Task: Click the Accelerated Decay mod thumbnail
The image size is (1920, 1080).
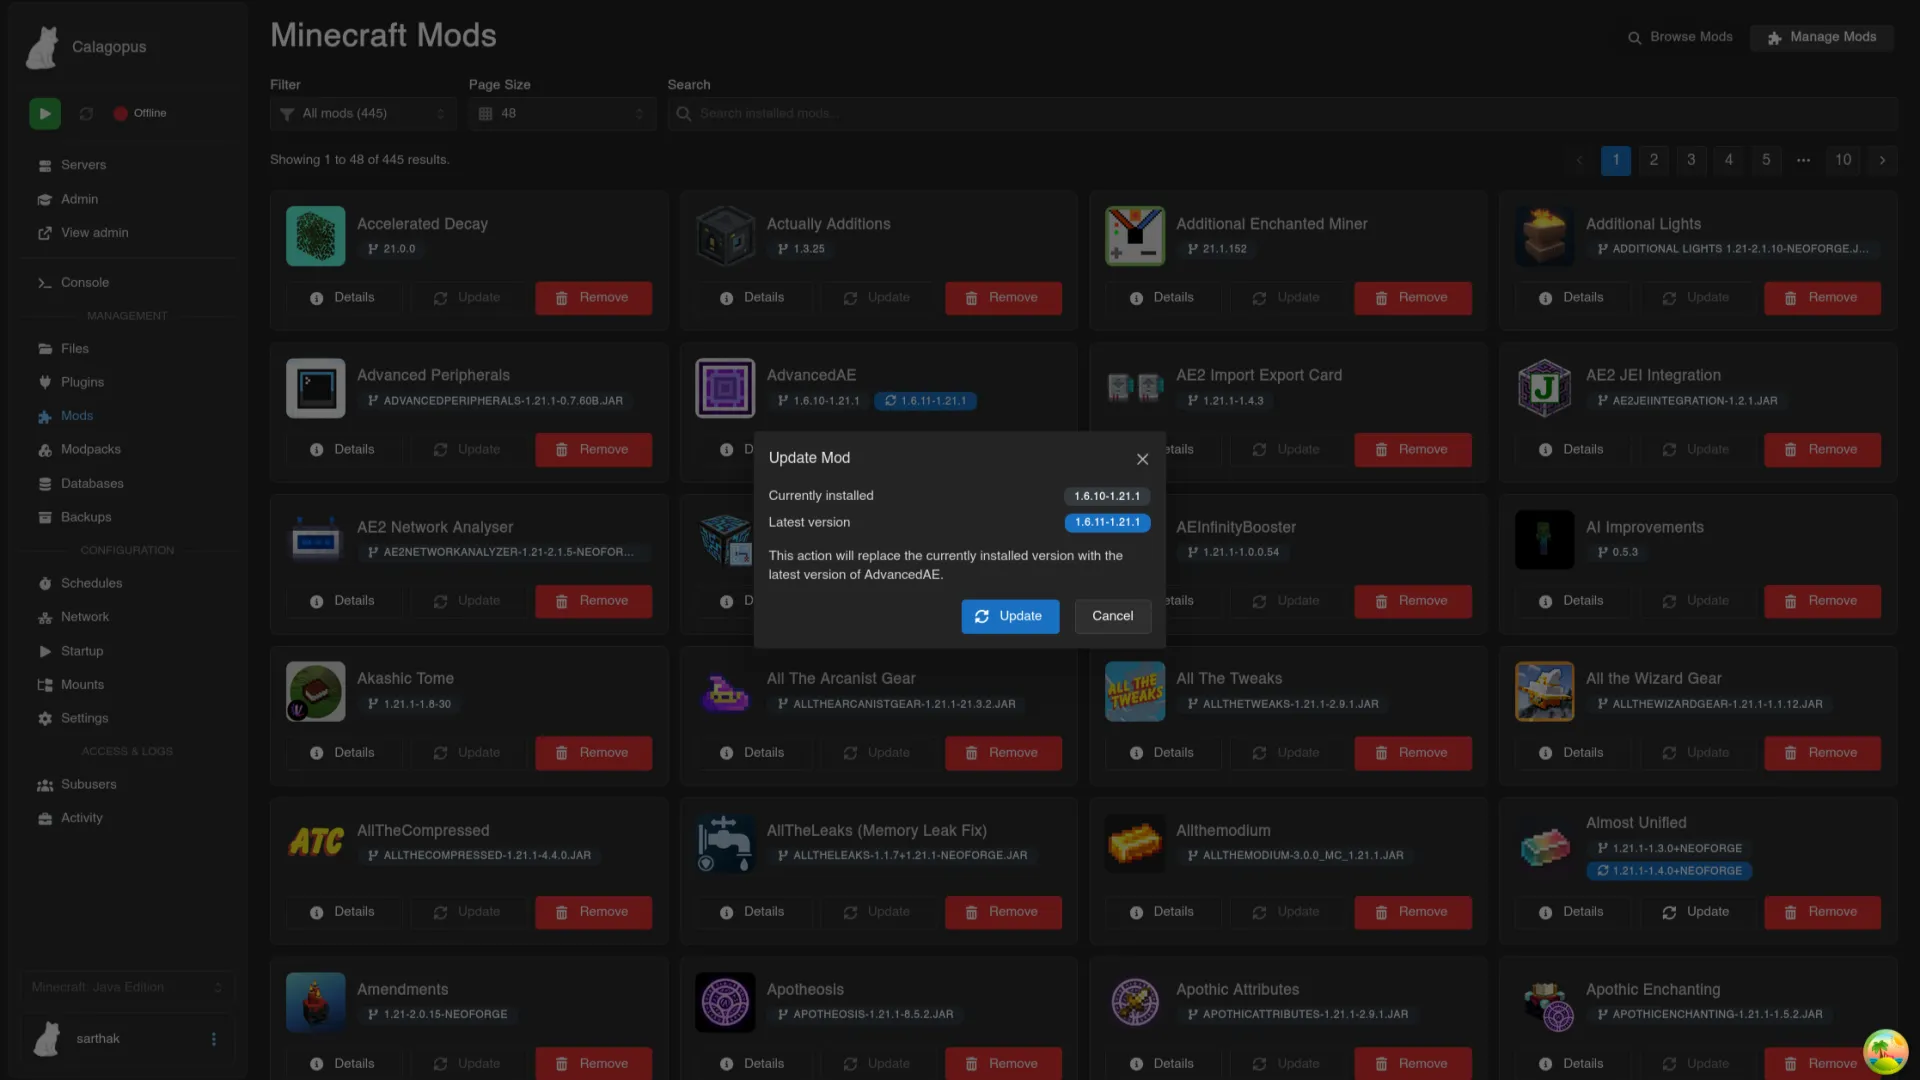Action: point(315,236)
